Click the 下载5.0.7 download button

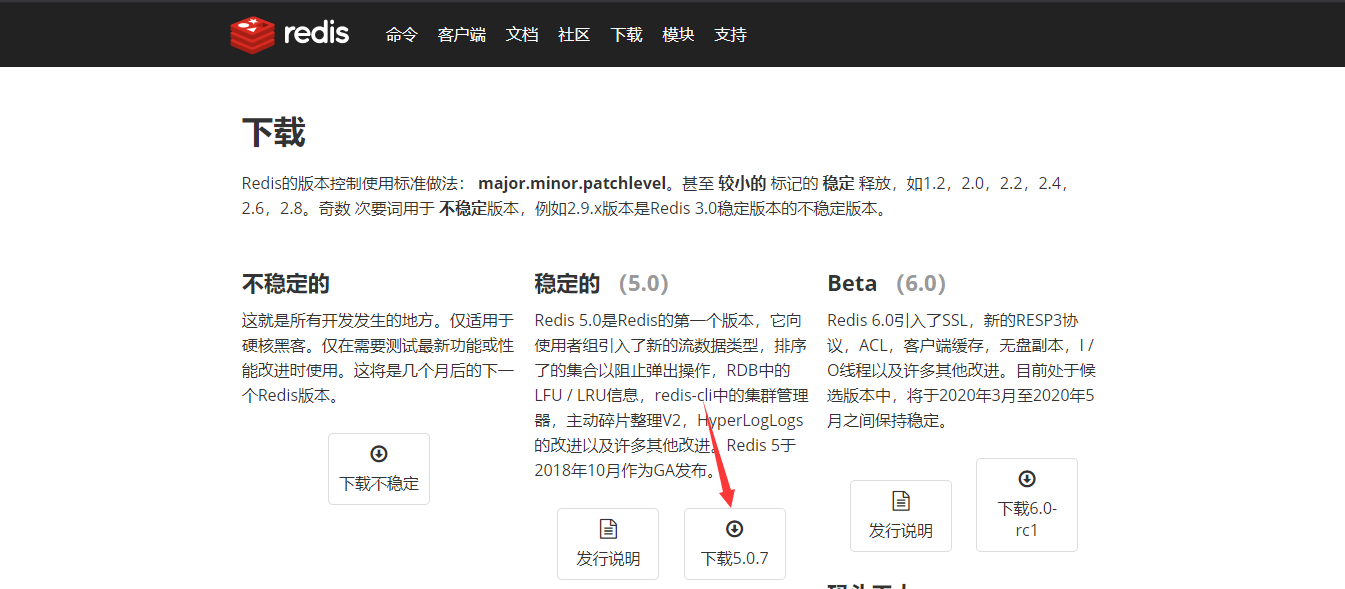735,544
